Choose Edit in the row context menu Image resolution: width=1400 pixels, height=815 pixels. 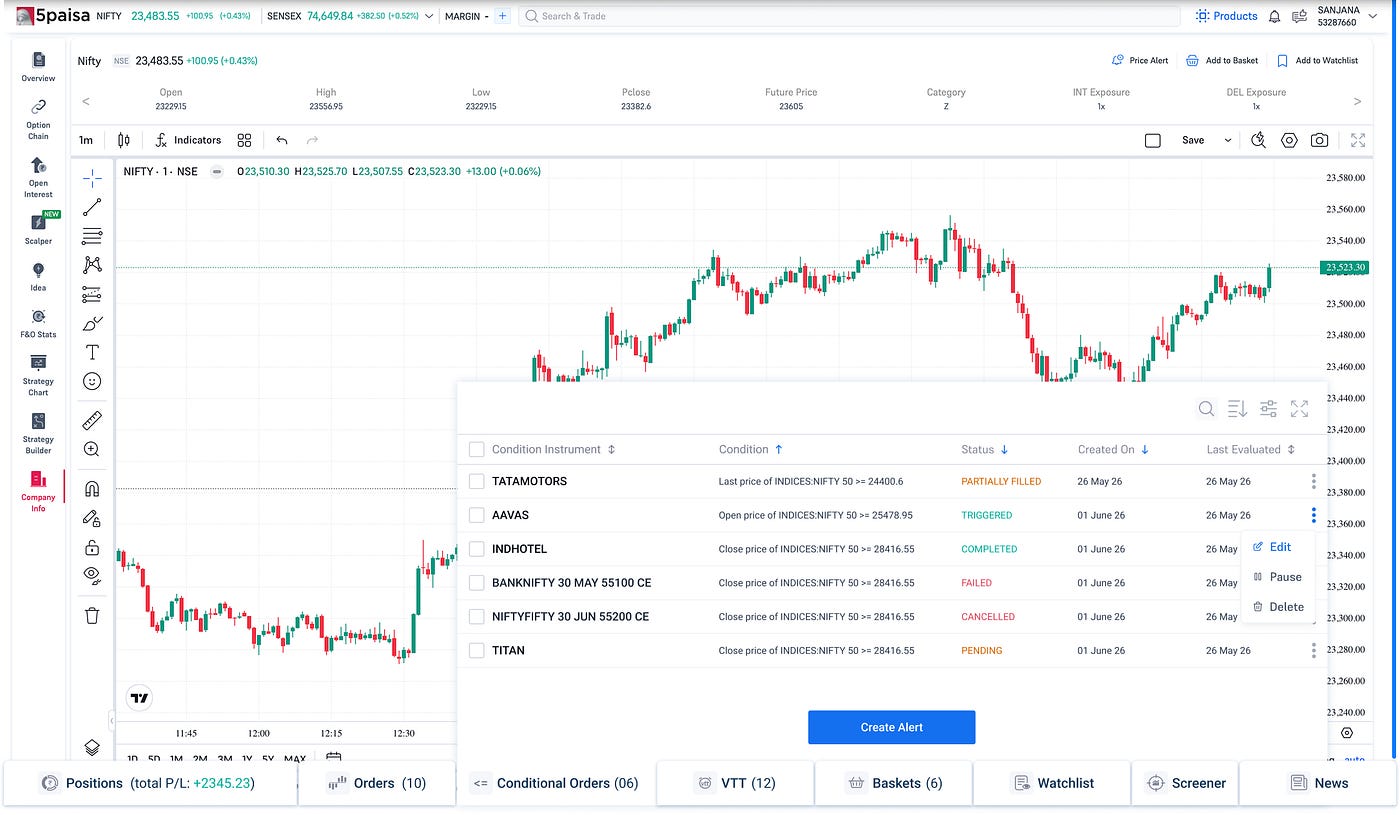tap(1272, 547)
